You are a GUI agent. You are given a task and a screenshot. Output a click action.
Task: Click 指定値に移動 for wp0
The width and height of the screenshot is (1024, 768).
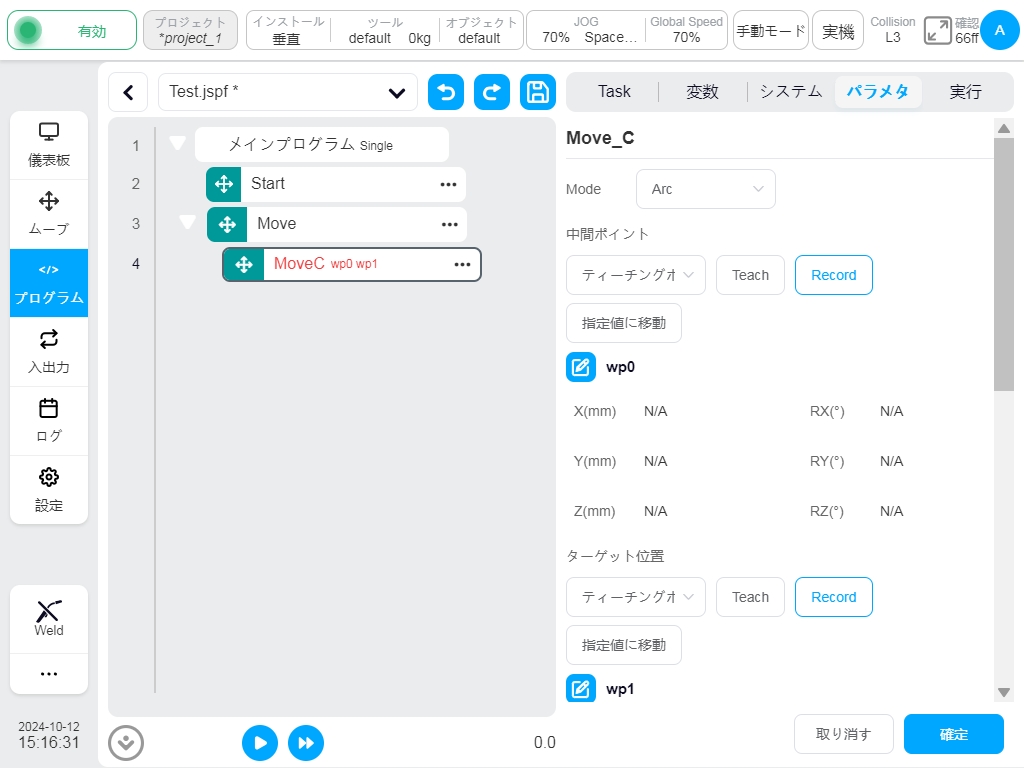[624, 323]
